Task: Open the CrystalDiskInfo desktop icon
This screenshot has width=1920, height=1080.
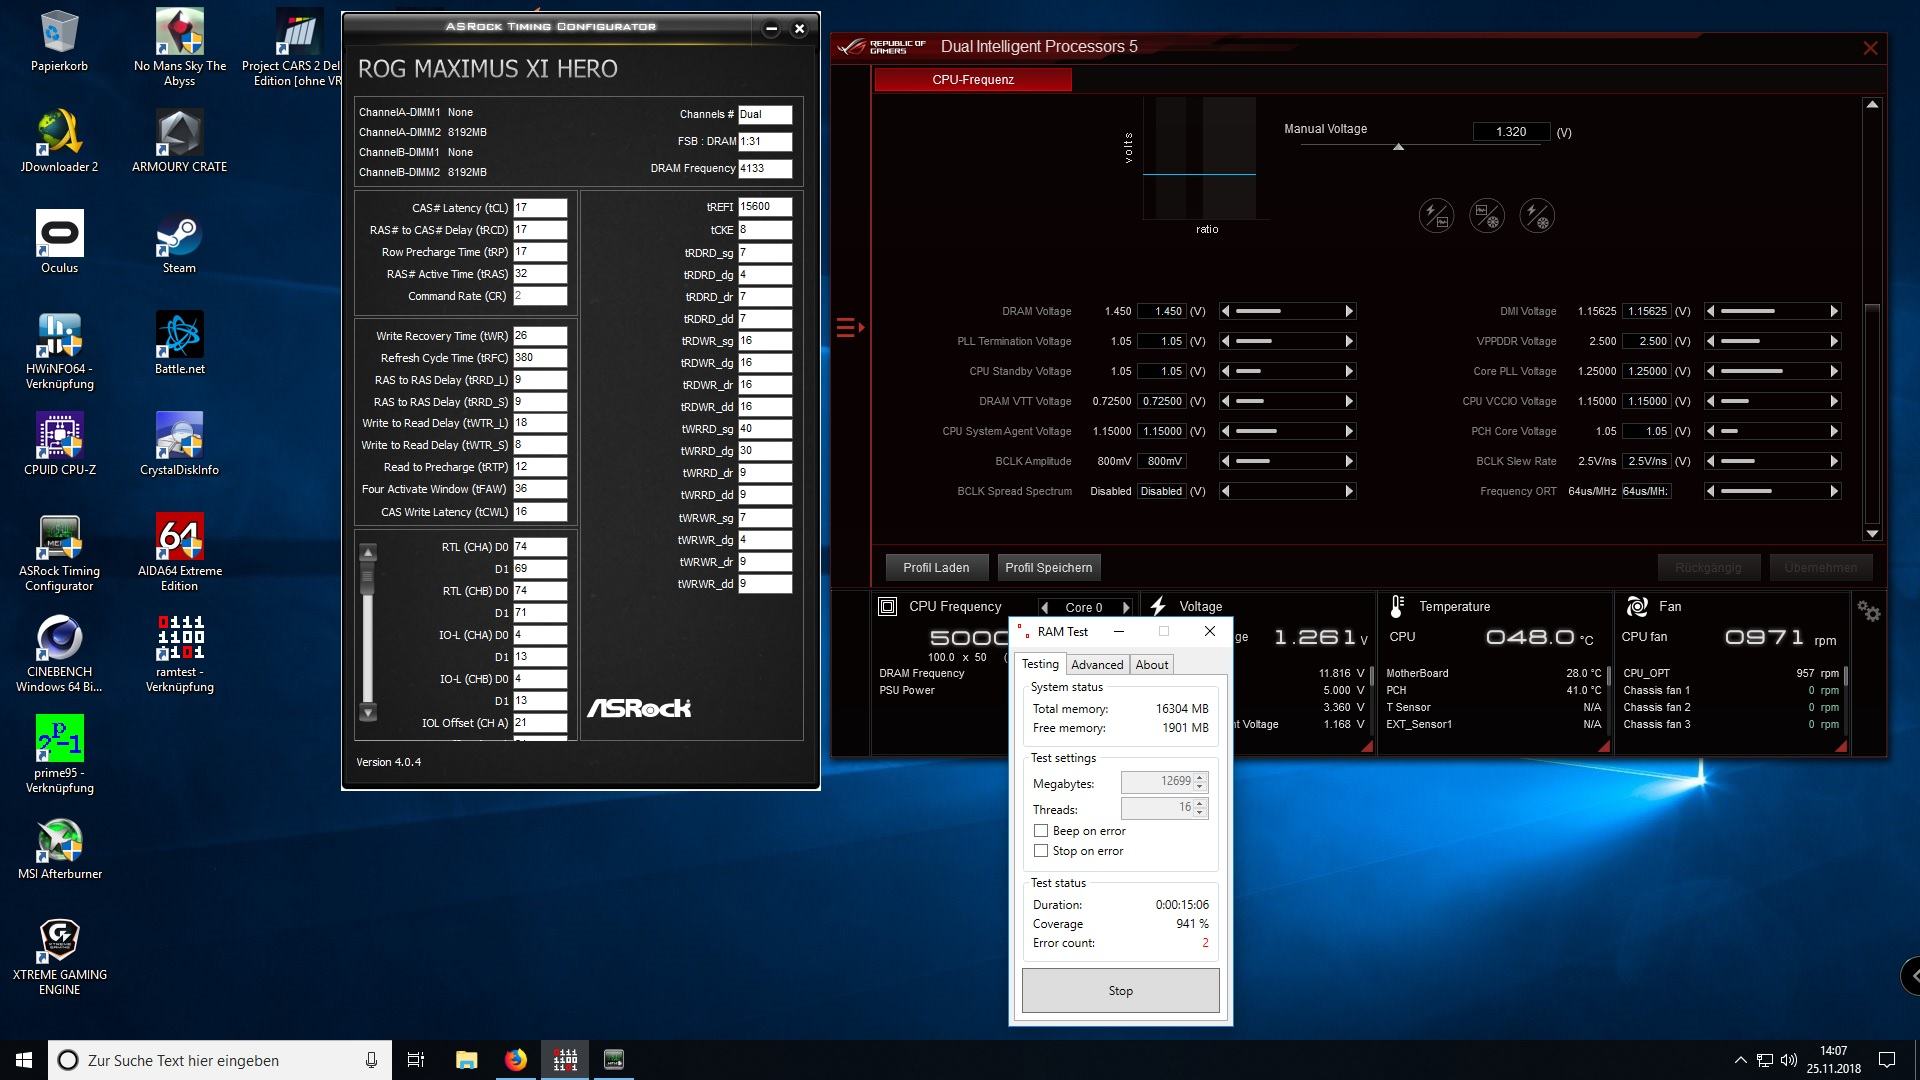Action: click(x=179, y=445)
